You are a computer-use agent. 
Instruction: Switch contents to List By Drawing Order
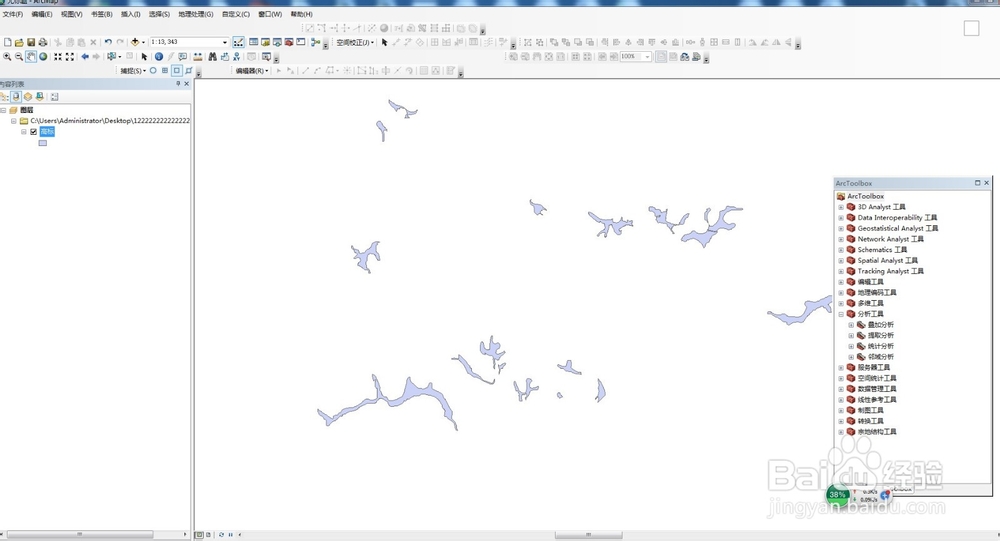(x=4, y=97)
